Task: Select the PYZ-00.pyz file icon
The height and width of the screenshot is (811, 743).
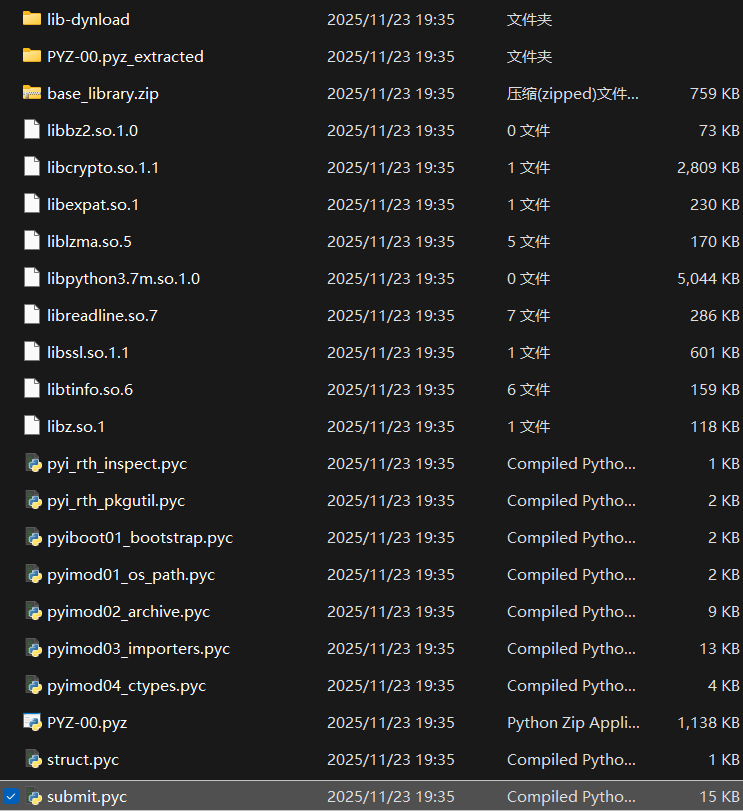Action: (32, 722)
